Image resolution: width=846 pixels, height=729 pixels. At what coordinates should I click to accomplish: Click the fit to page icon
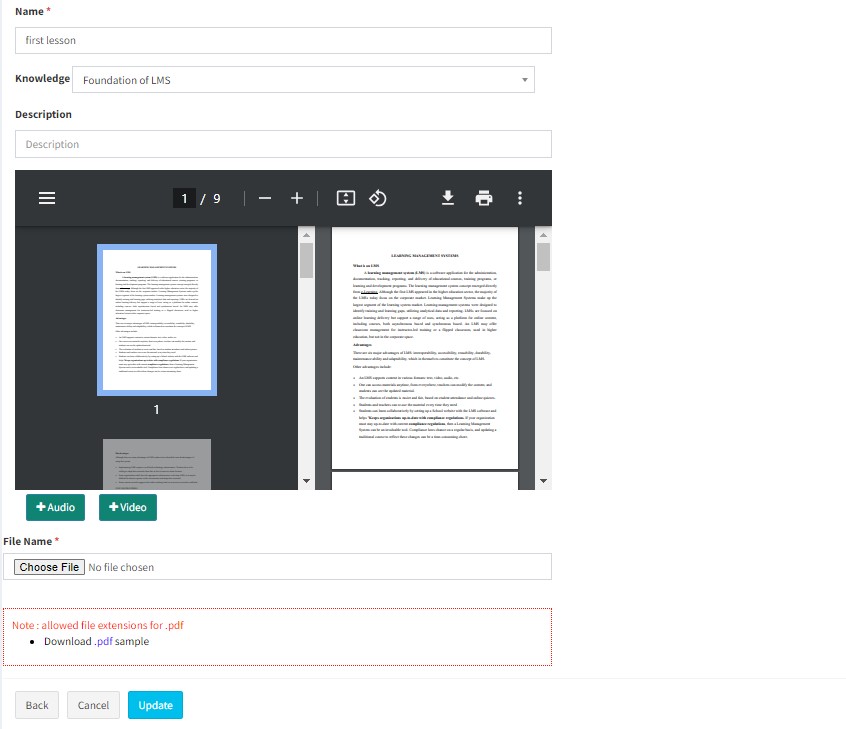[346, 198]
